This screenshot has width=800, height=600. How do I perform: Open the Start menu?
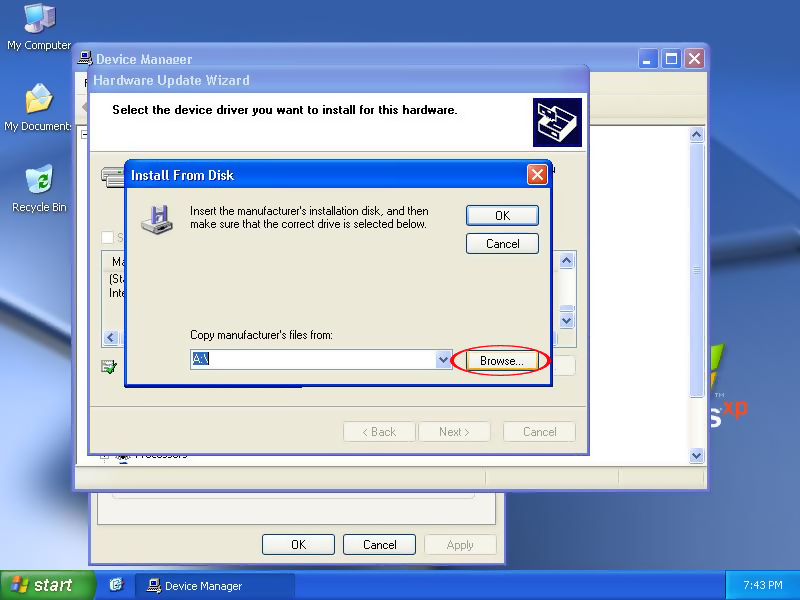(x=47, y=585)
